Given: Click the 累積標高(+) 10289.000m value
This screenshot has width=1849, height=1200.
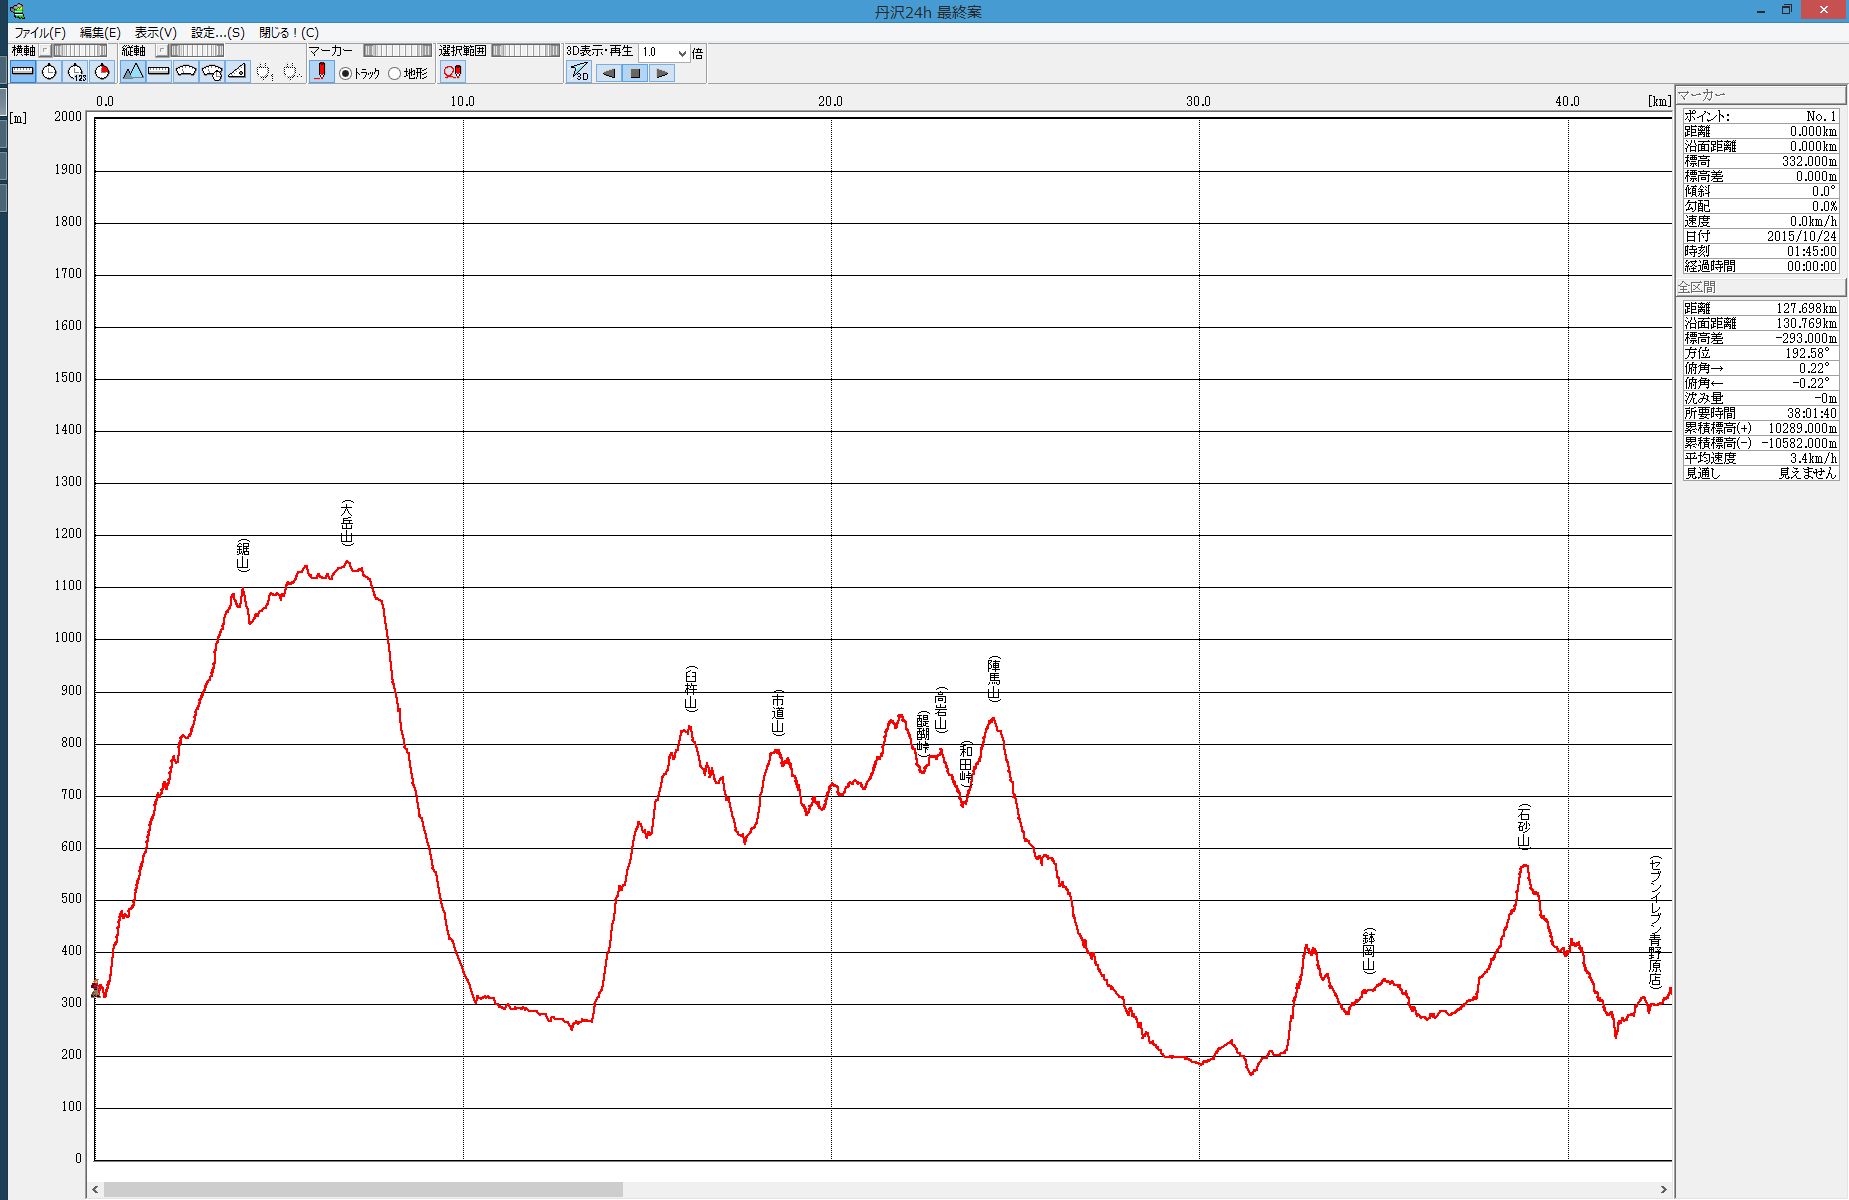Looking at the screenshot, I should pyautogui.click(x=1802, y=428).
